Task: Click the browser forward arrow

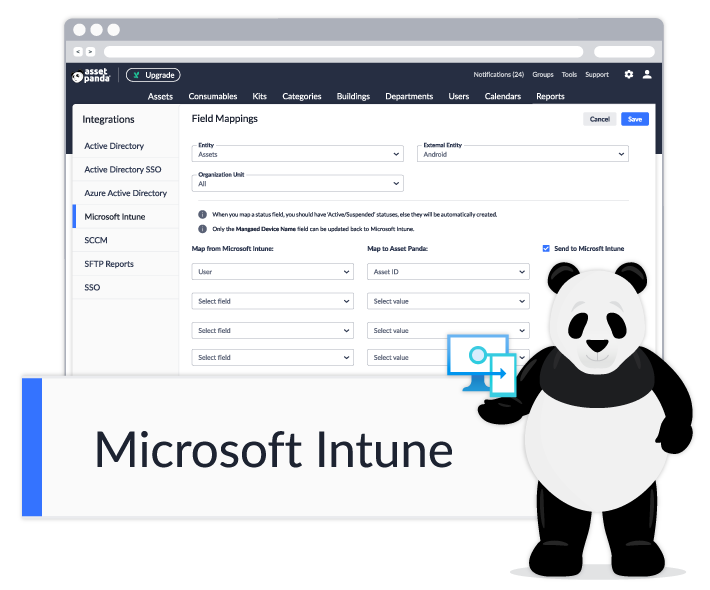Action: pos(90,52)
